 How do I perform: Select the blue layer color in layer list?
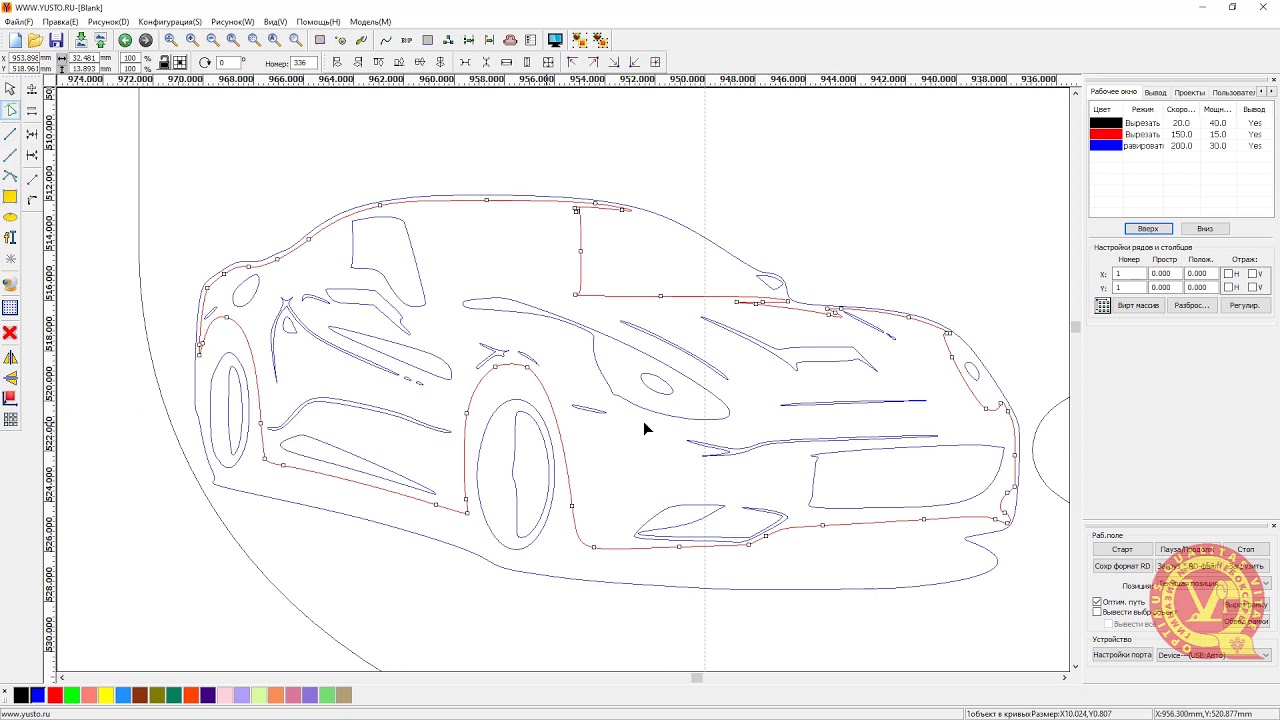(1106, 146)
